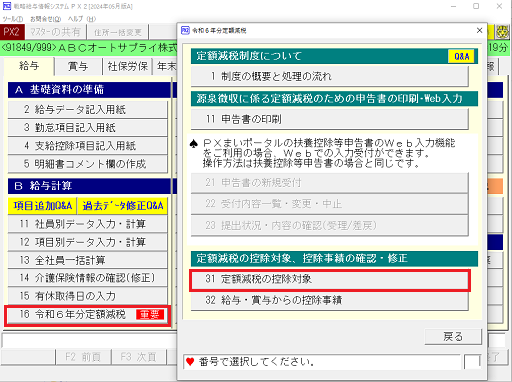512x382 pixels.
Task: Open 5 明細書コメント欄の作成
Action: point(87,164)
